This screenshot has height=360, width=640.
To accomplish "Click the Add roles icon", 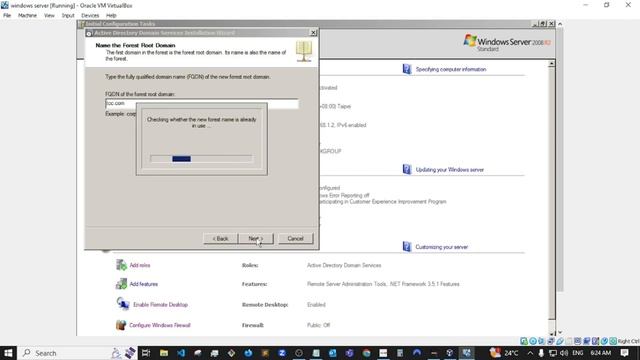I will pos(121,265).
